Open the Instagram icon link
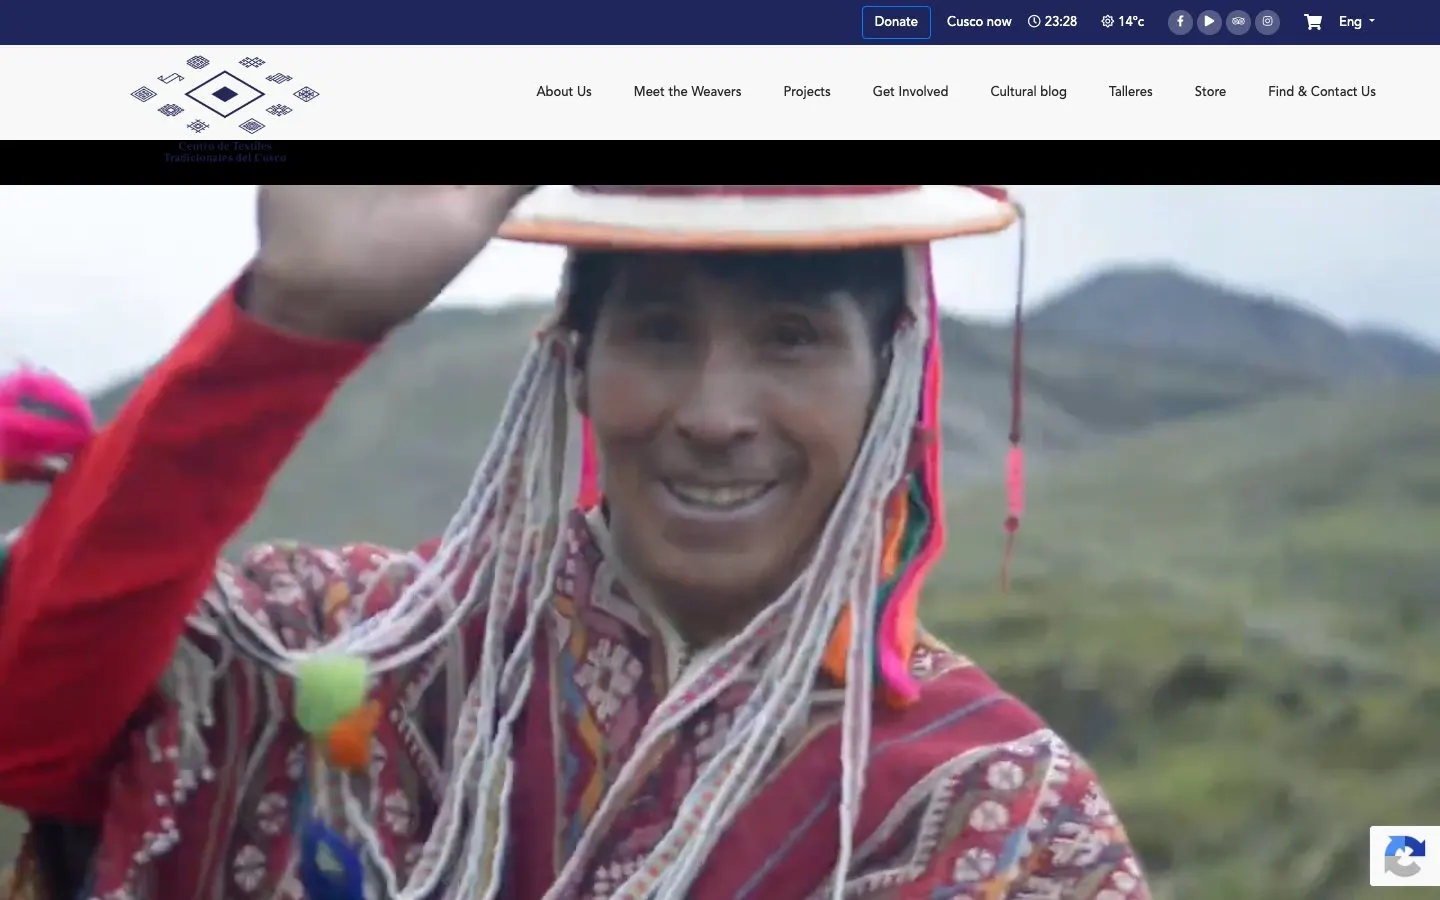Screen dimensions: 1440x900 (x=1267, y=22)
